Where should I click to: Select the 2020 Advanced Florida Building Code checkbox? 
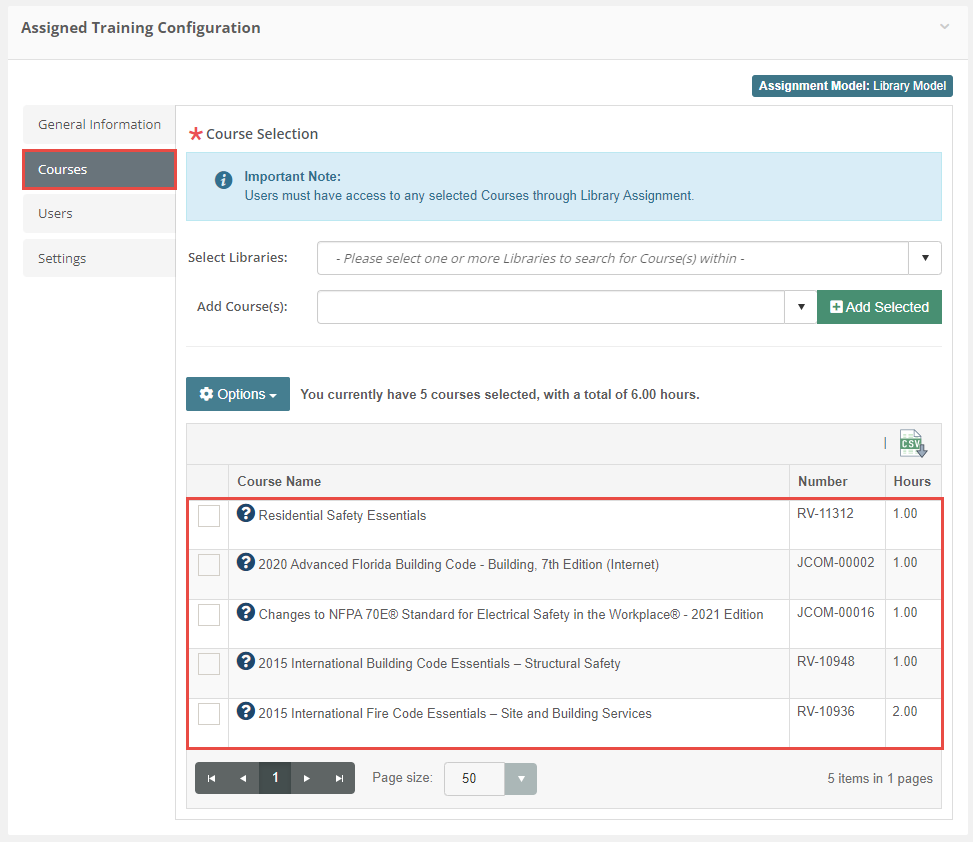point(209,565)
